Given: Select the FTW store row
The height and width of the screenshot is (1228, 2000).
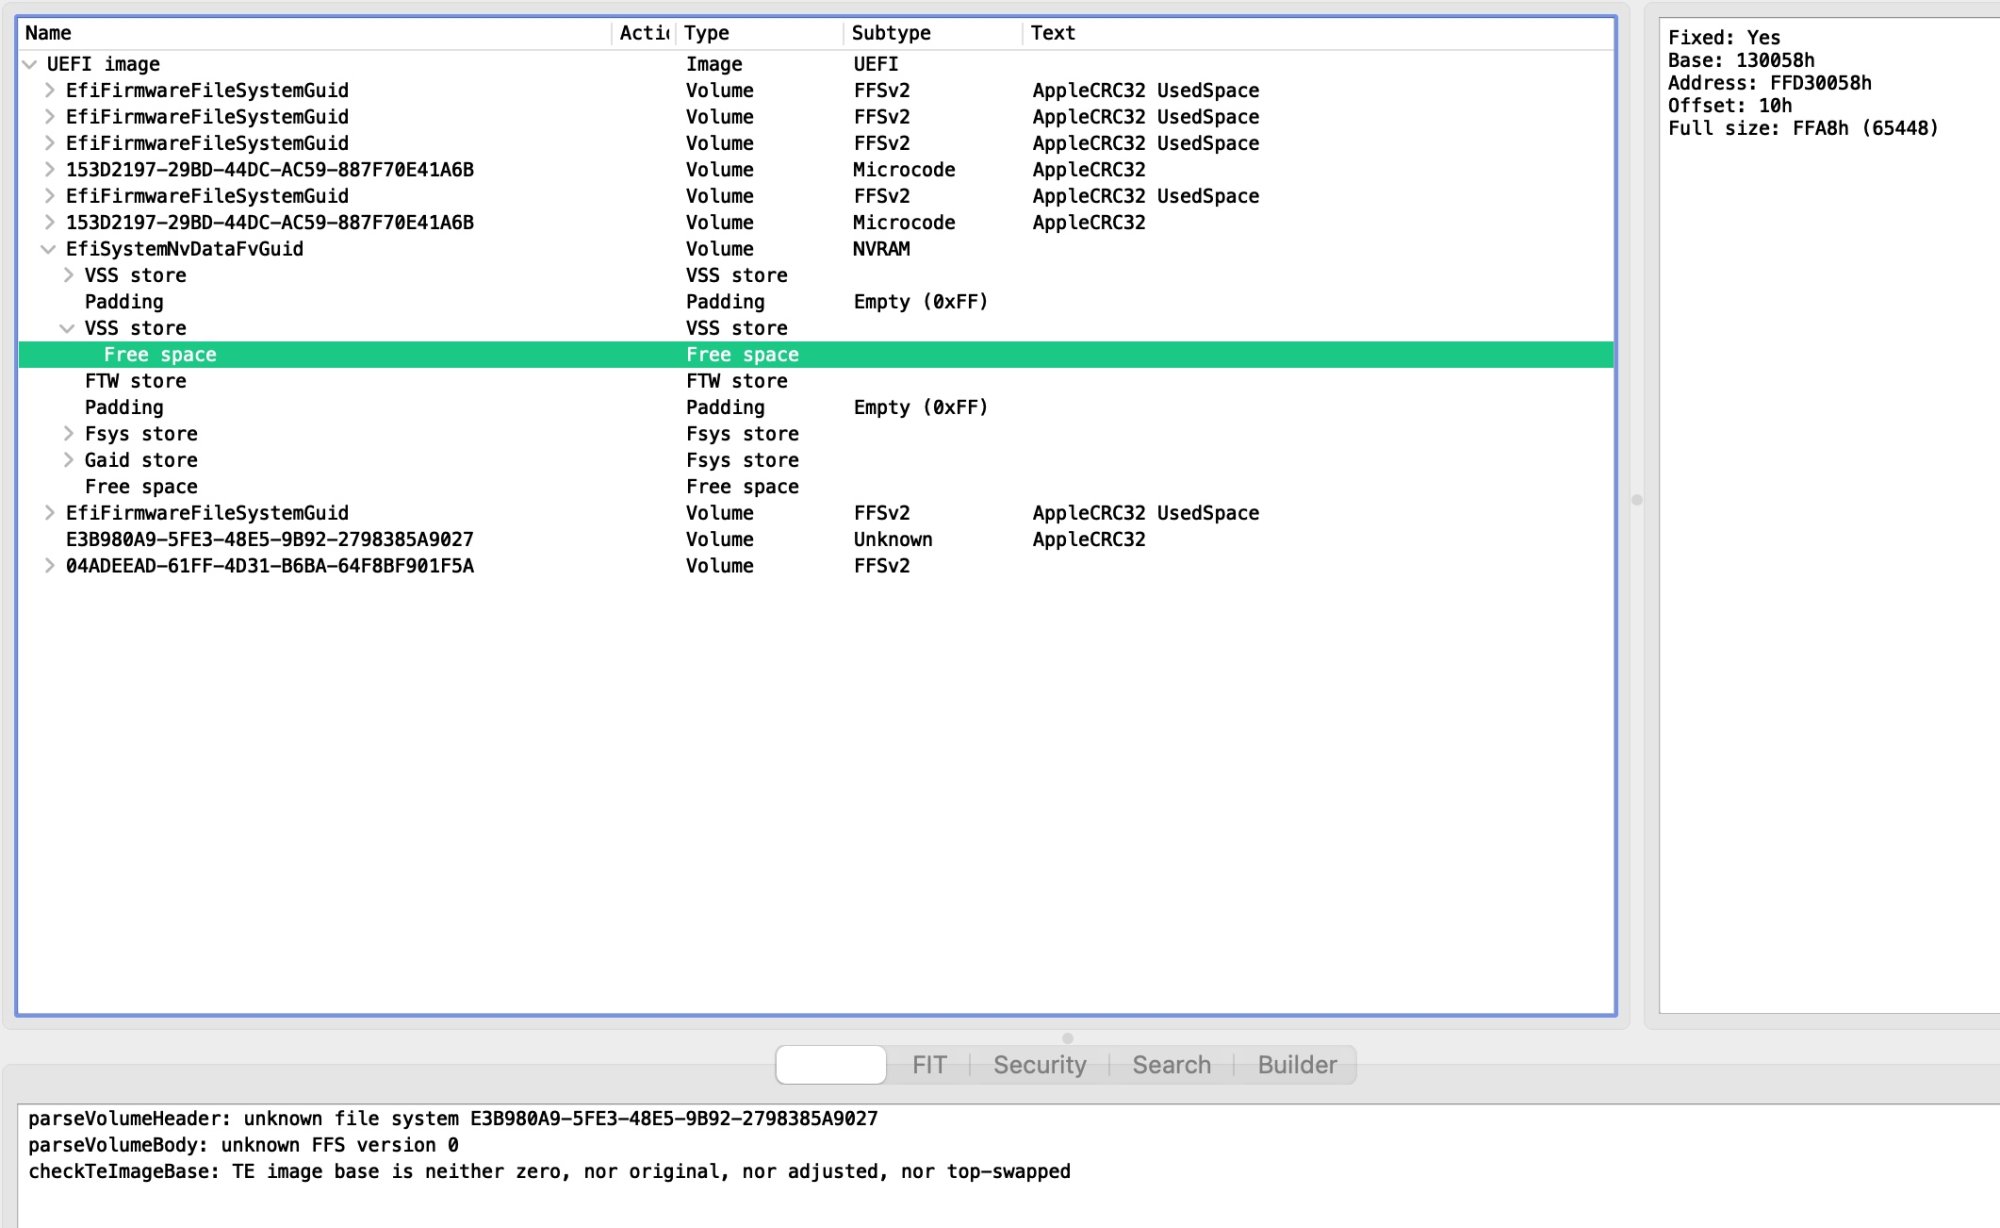Looking at the screenshot, I should coord(136,381).
